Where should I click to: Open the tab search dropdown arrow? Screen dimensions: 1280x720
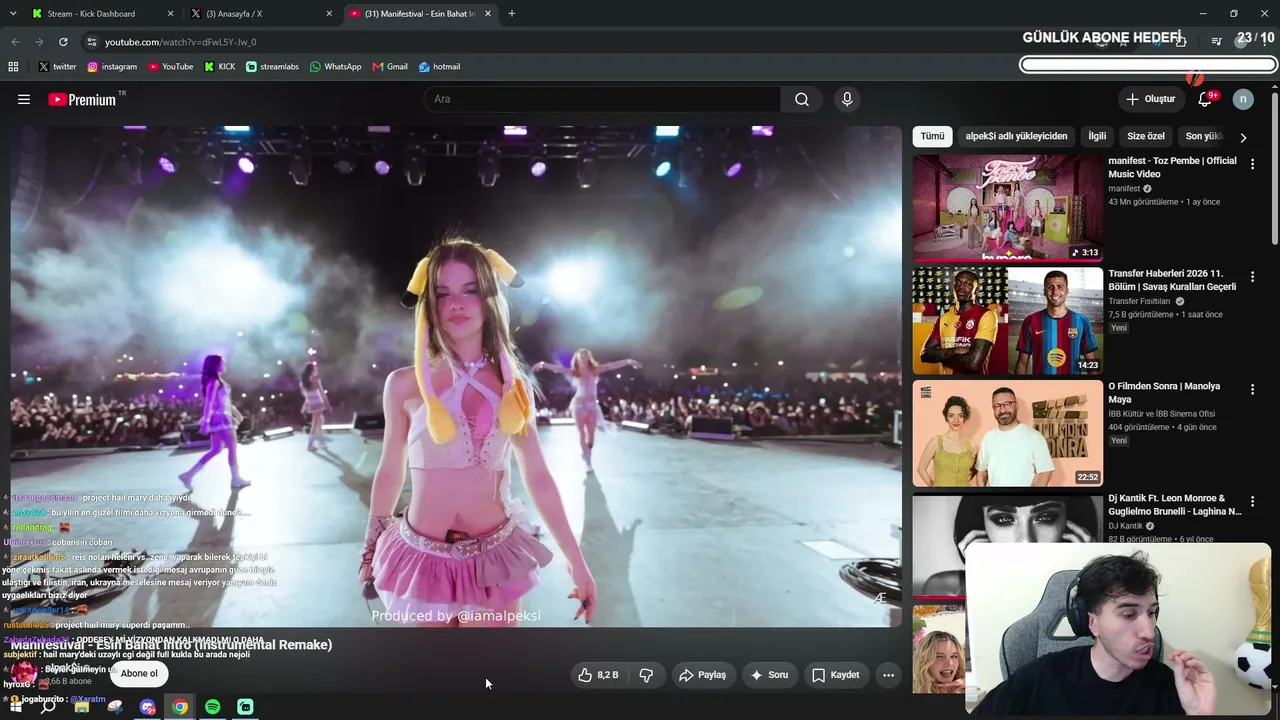click(13, 14)
